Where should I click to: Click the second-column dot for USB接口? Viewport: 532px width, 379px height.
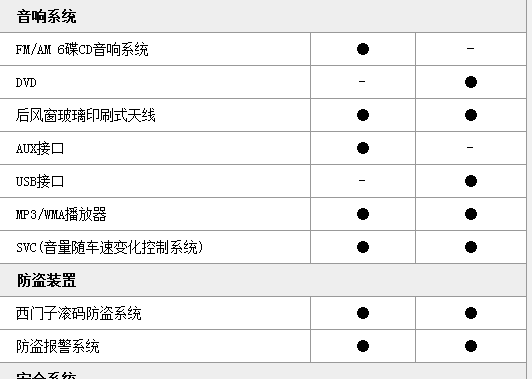pos(471,181)
